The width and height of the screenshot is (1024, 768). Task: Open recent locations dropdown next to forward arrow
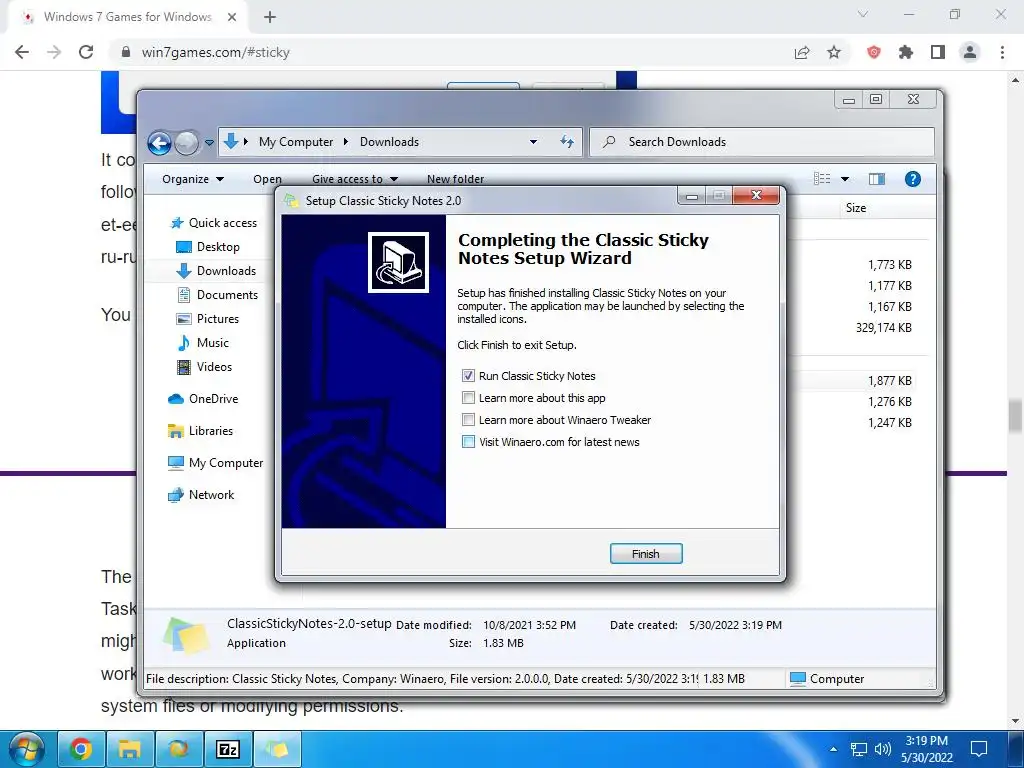pos(209,142)
